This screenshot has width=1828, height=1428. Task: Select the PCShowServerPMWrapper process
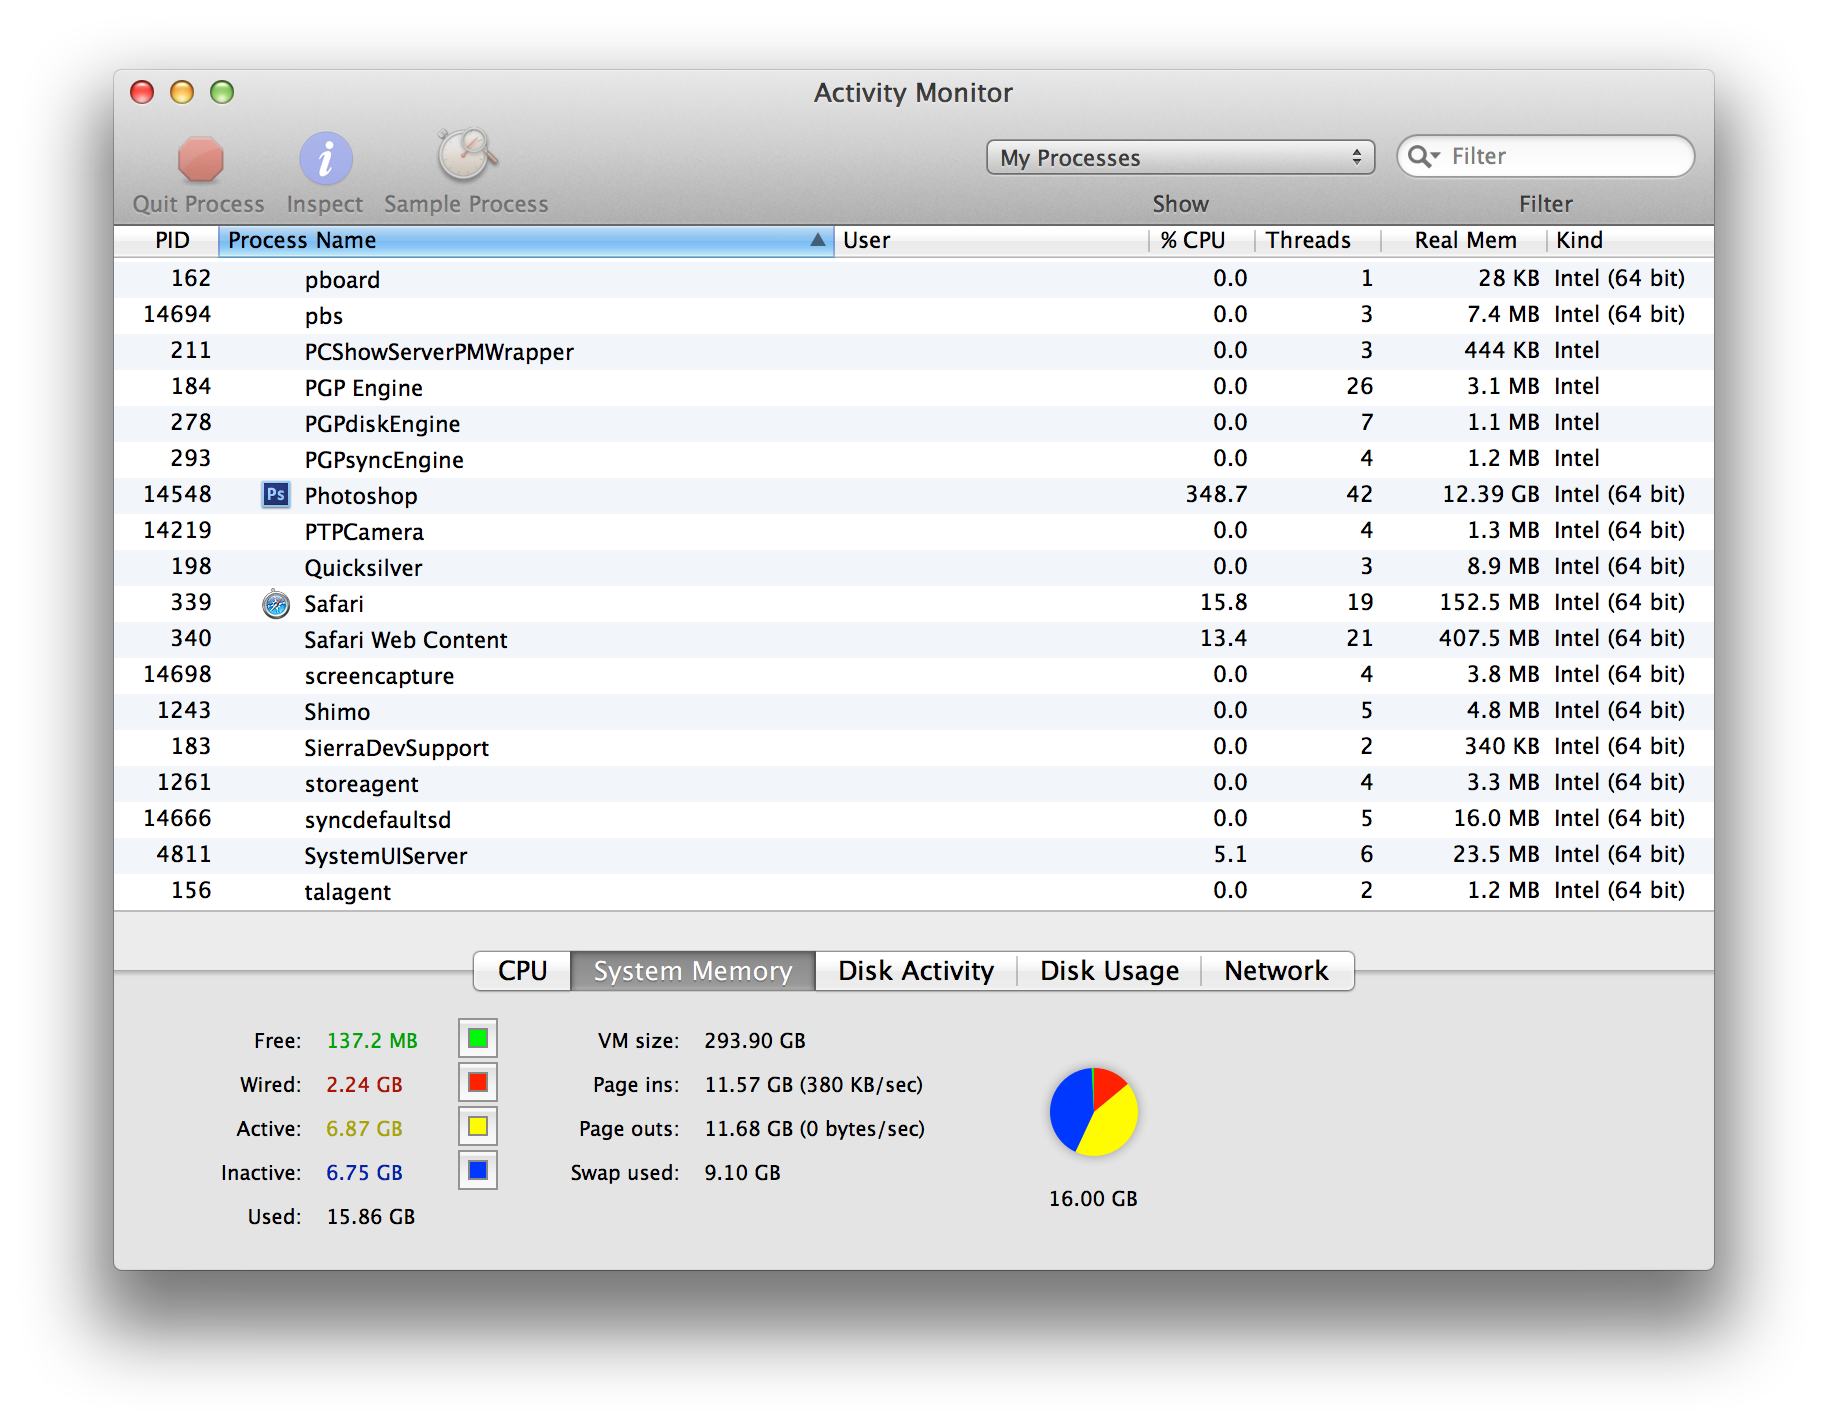coord(439,352)
